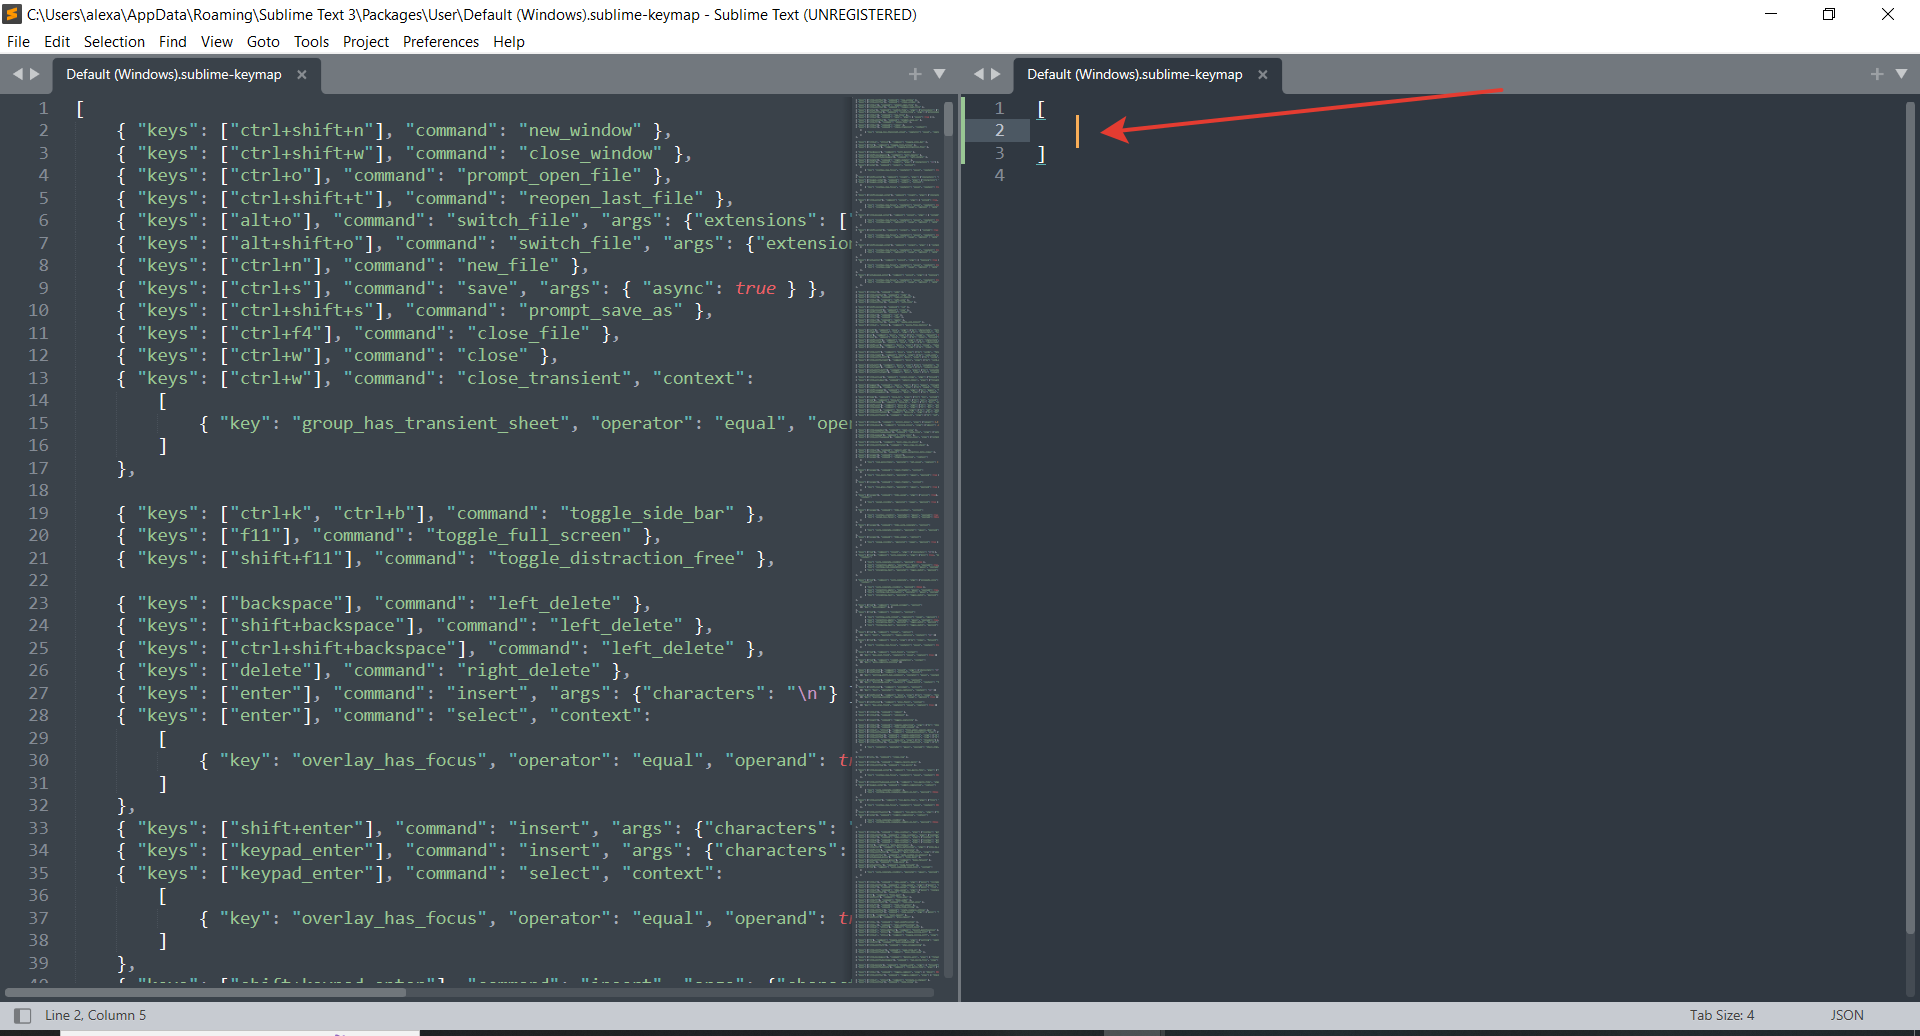Screen dimensions: 1920x1036
Task: Close the right pane keymap tab
Action: (x=1262, y=74)
